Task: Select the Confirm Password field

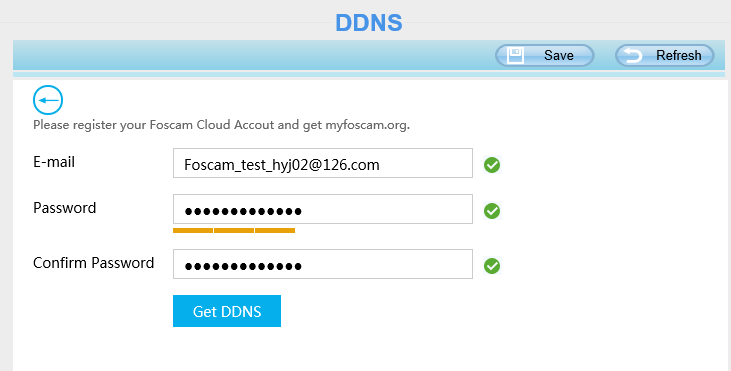Action: point(323,264)
